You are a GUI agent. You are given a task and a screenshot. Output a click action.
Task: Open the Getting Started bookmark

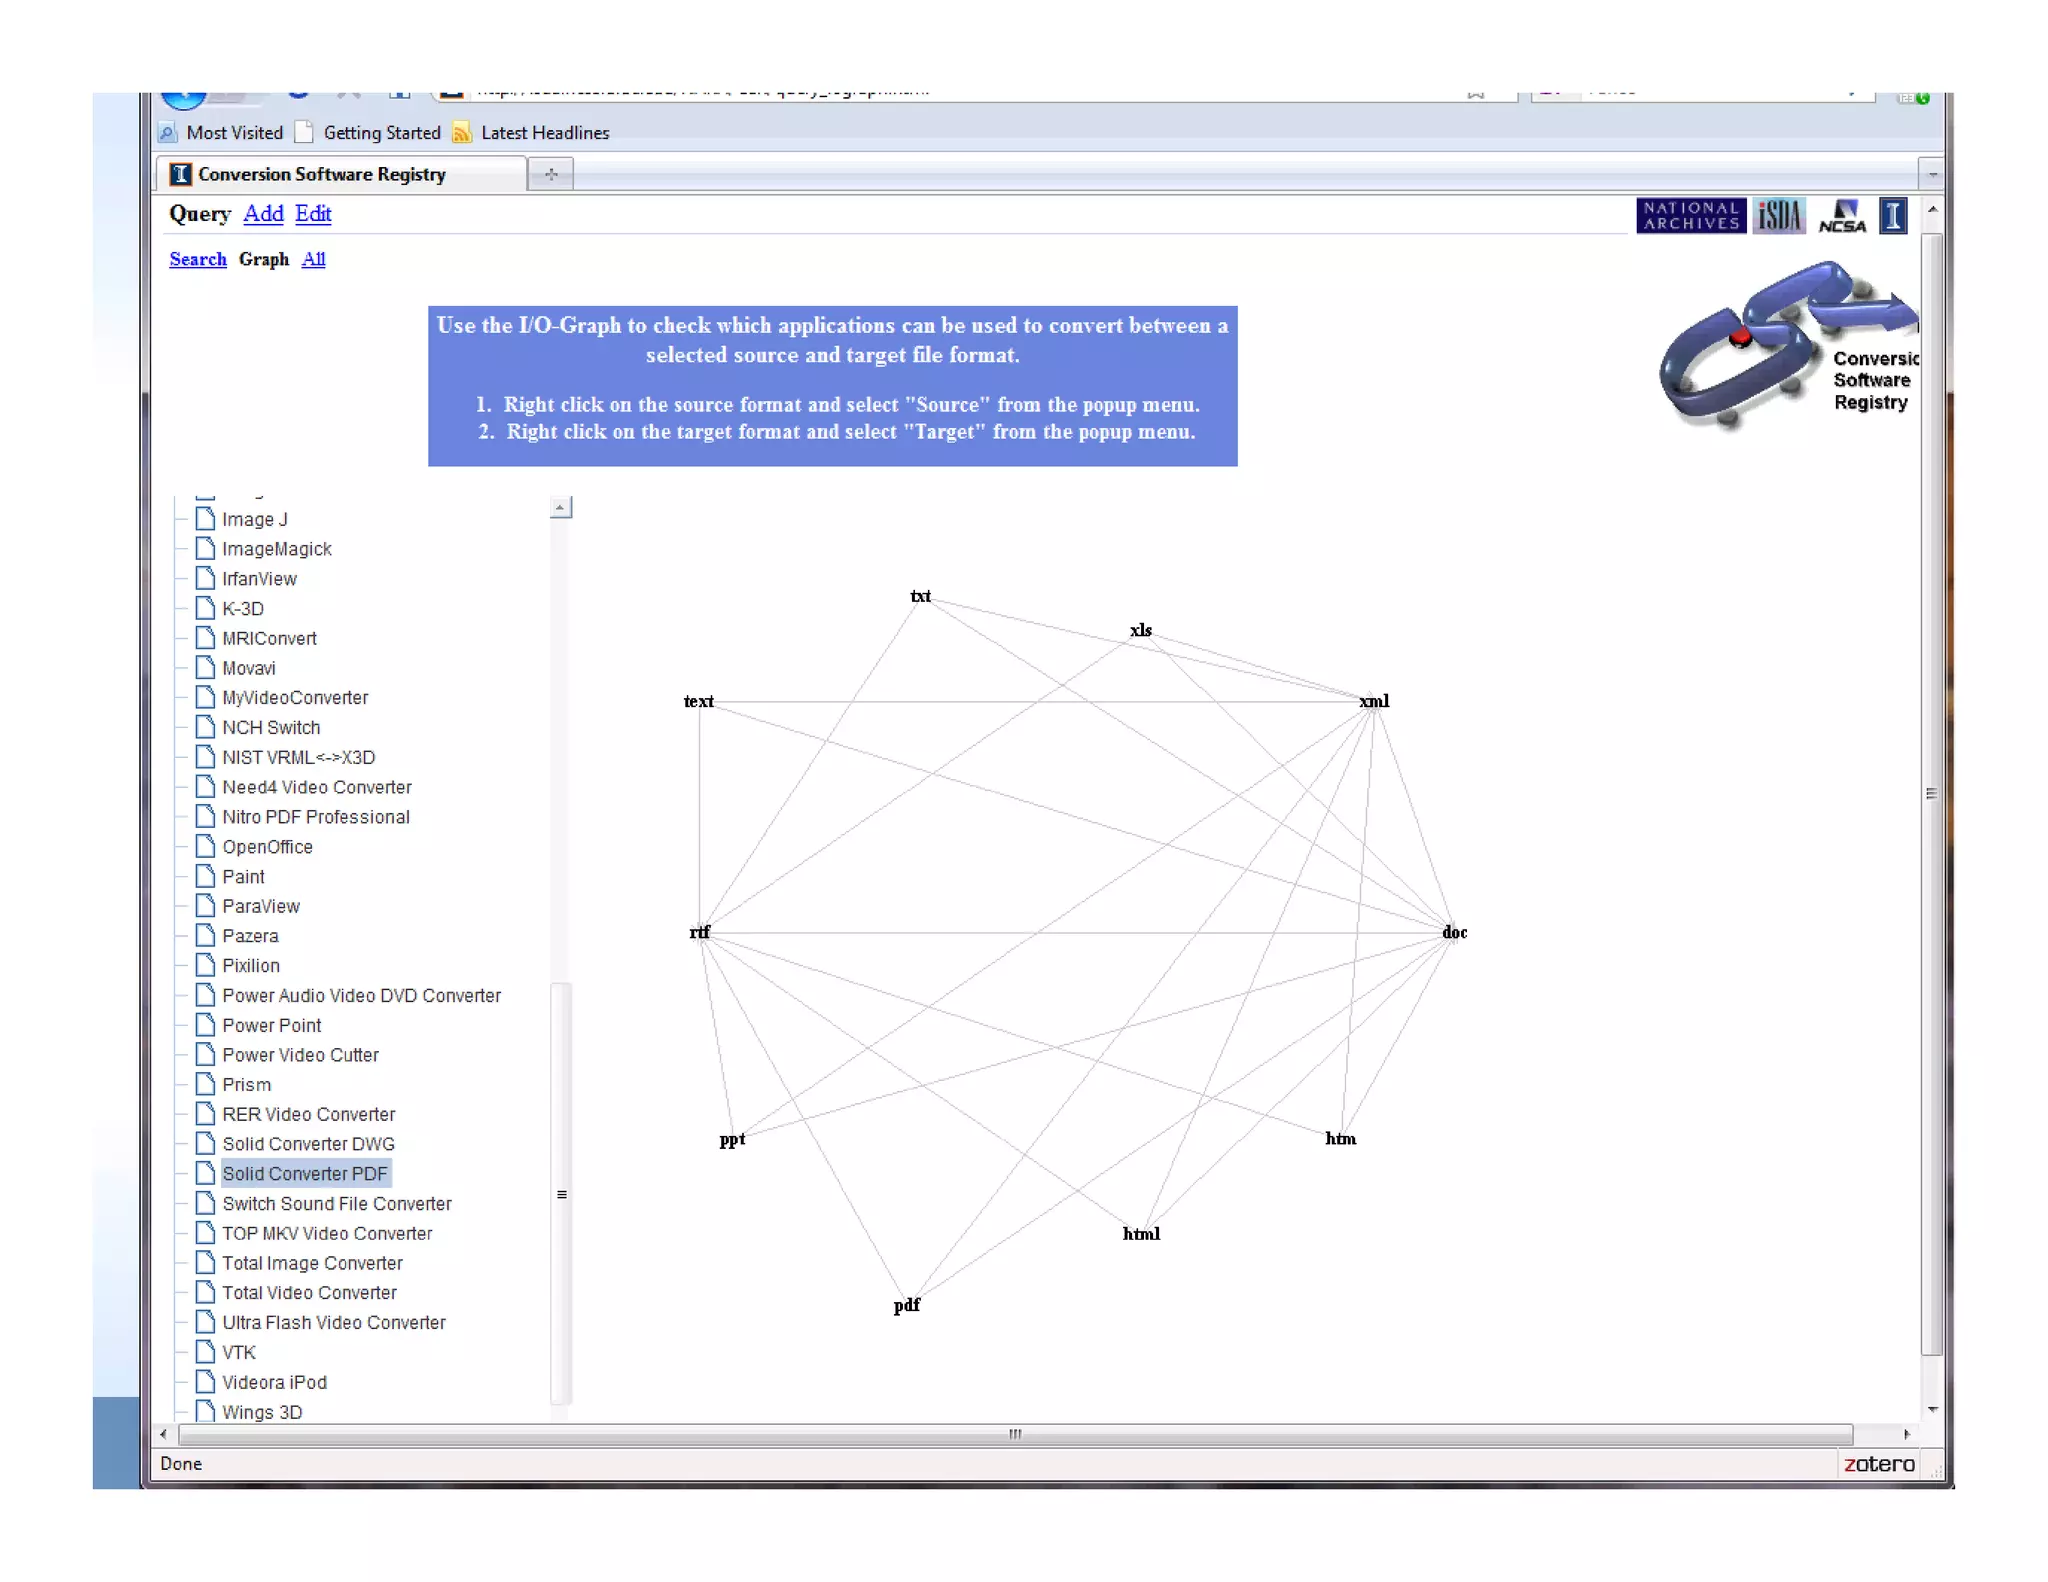(381, 133)
